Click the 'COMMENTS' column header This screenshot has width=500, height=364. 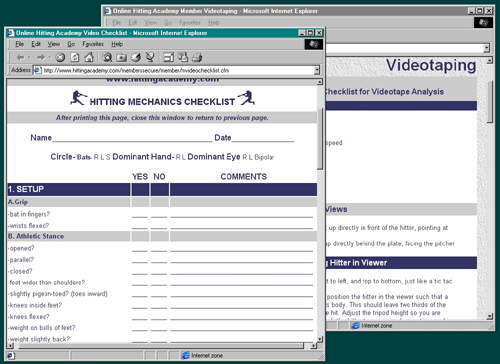244,177
